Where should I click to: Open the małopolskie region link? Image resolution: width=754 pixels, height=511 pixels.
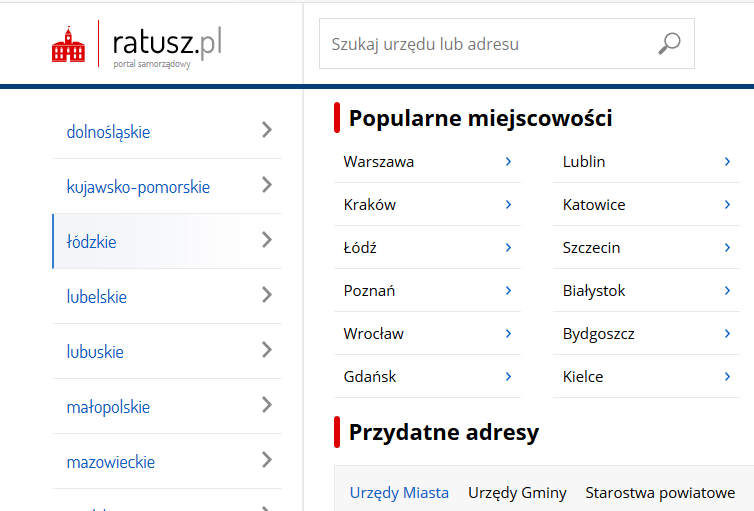[108, 407]
